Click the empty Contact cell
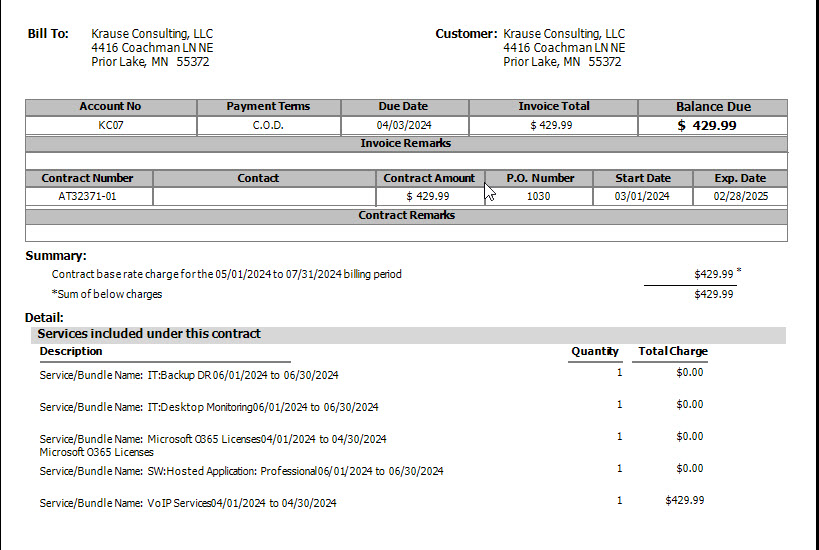The width and height of the screenshot is (819, 550). click(264, 197)
